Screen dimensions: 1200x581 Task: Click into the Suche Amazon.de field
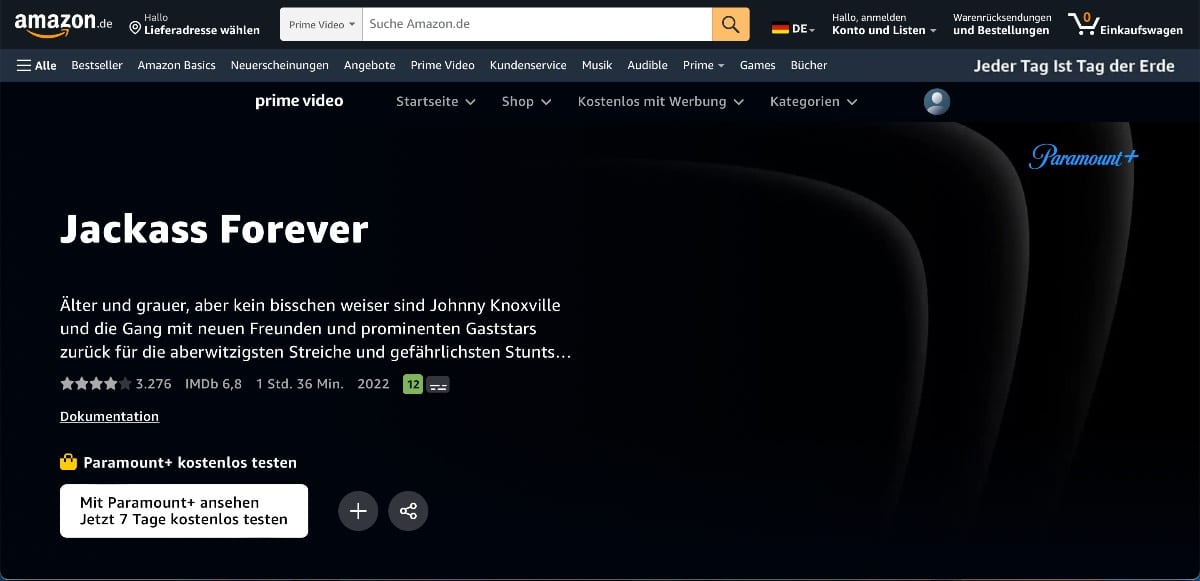click(x=537, y=24)
